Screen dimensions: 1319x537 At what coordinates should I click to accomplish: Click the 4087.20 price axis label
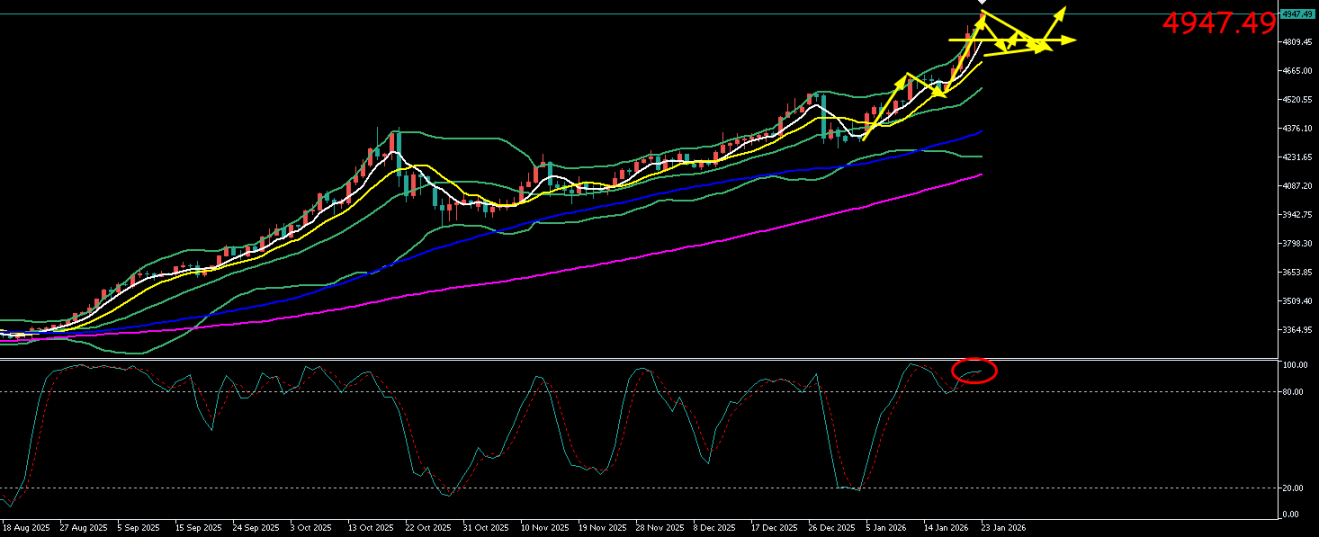pyautogui.click(x=1296, y=186)
